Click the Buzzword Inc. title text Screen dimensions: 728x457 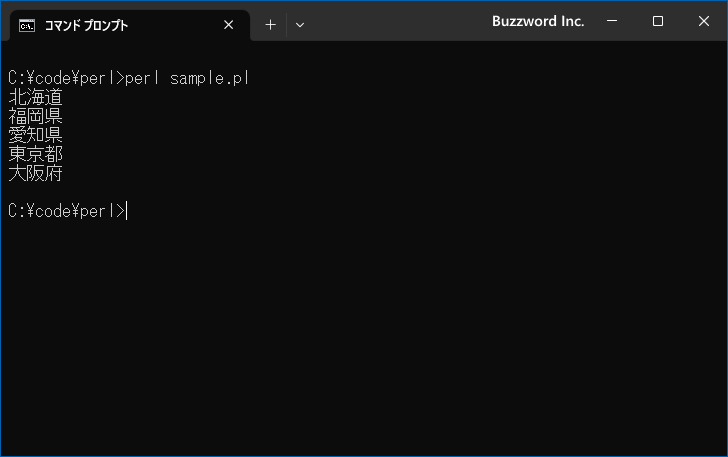[538, 21]
